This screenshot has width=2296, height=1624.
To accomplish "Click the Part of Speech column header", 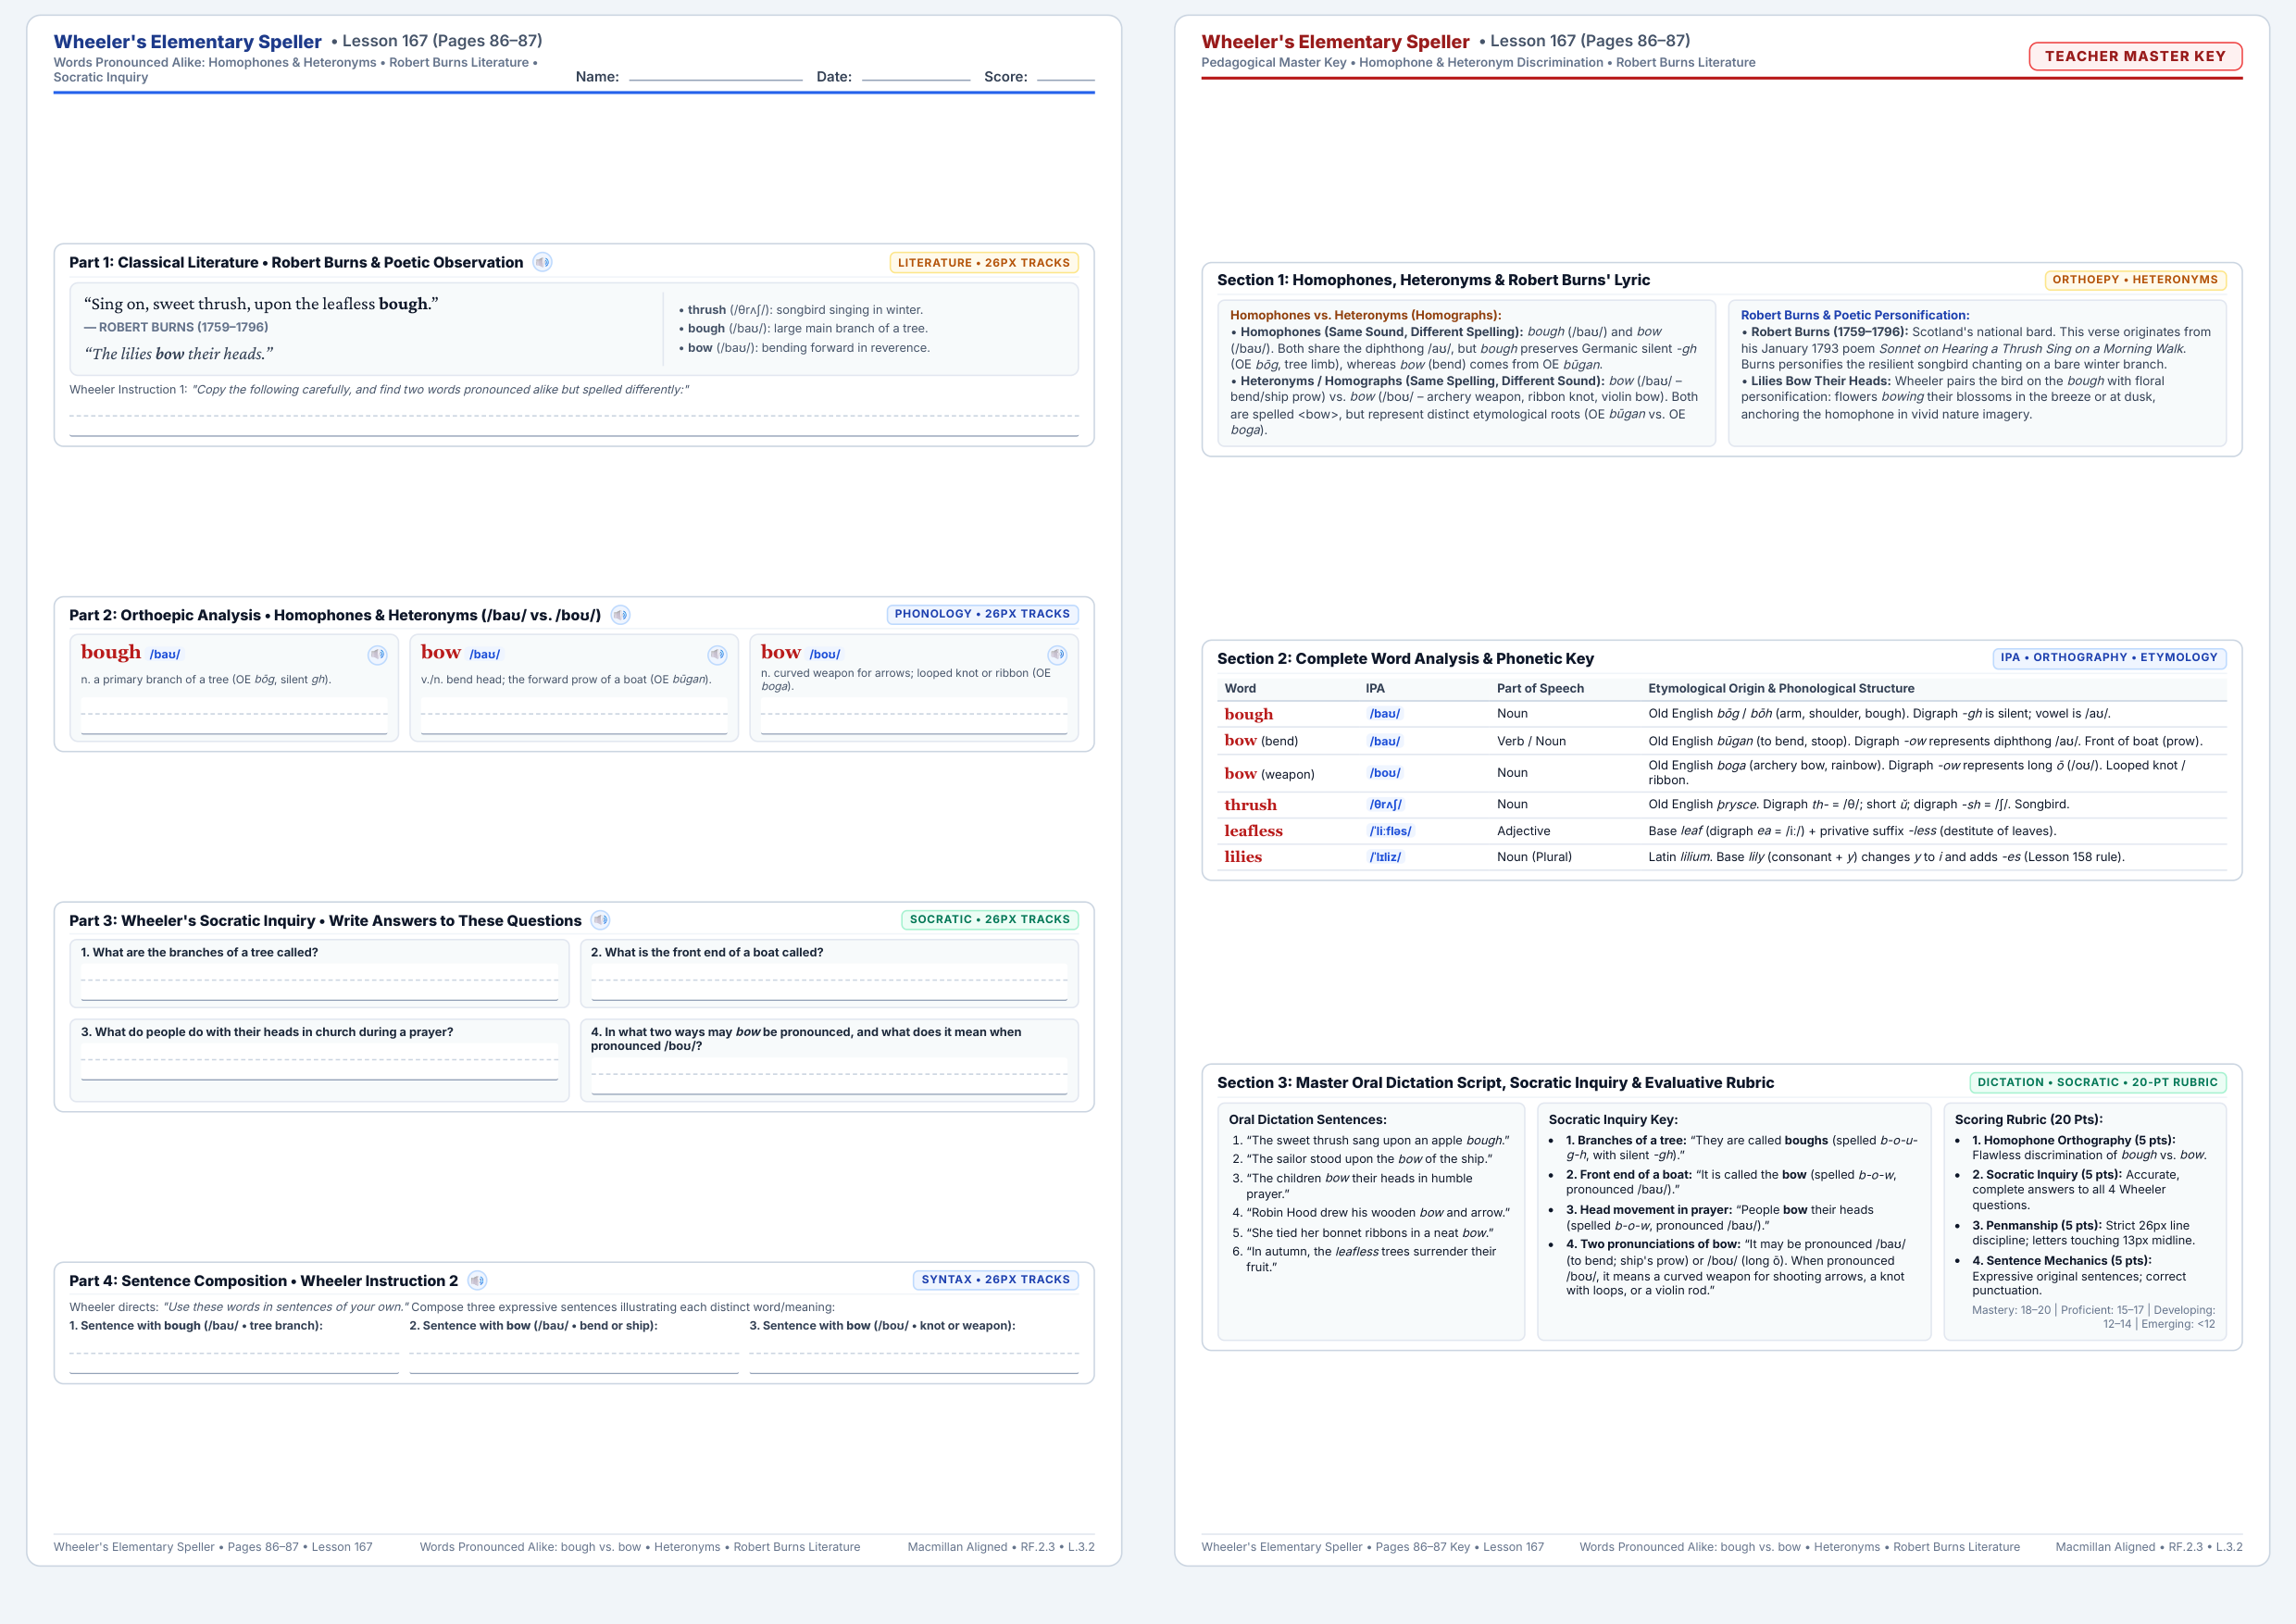I will point(1540,688).
